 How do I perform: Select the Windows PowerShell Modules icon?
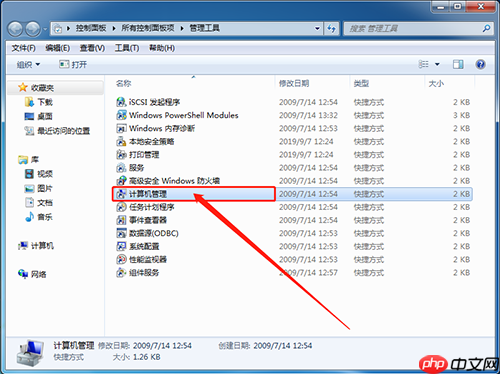click(x=121, y=115)
